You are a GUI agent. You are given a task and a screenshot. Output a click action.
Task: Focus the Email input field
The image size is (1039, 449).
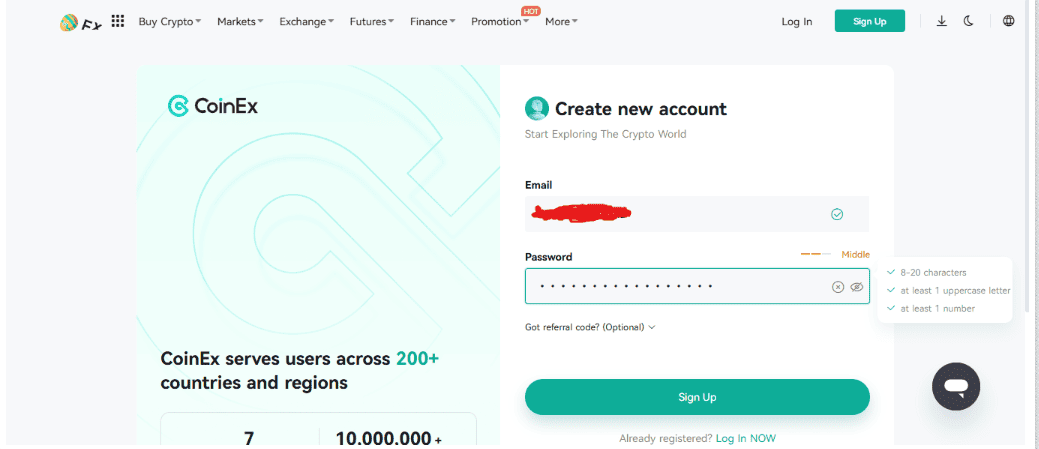pyautogui.click(x=697, y=214)
